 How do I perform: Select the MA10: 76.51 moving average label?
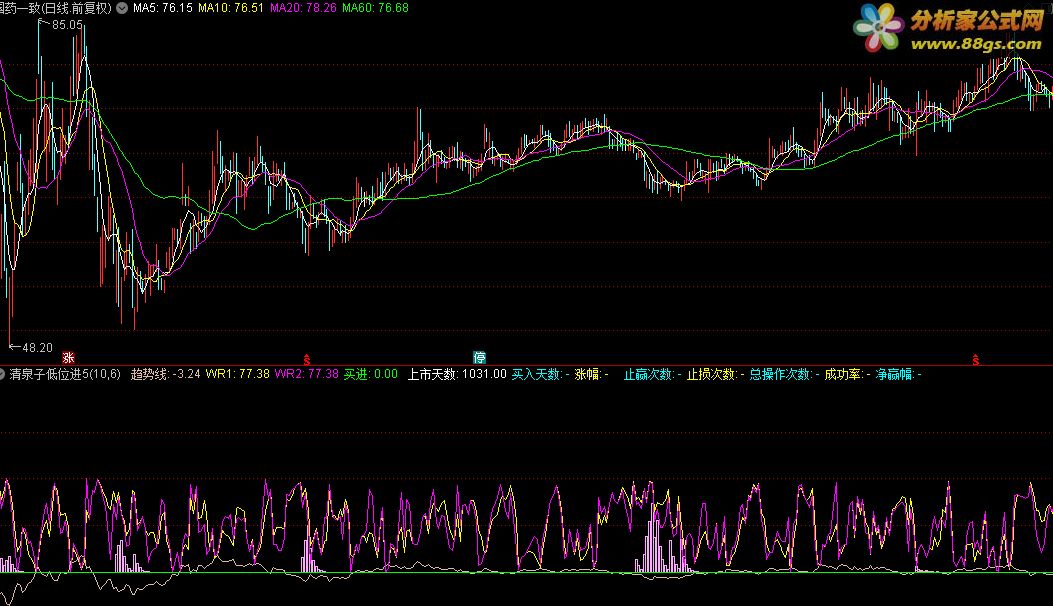click(231, 8)
